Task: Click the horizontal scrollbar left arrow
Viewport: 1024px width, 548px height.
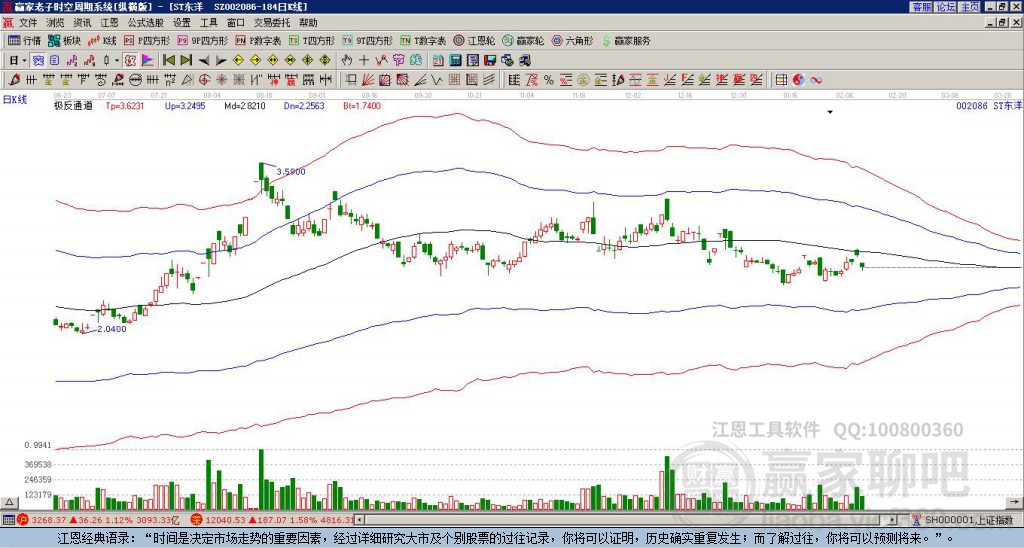Action: pyautogui.click(x=359, y=520)
